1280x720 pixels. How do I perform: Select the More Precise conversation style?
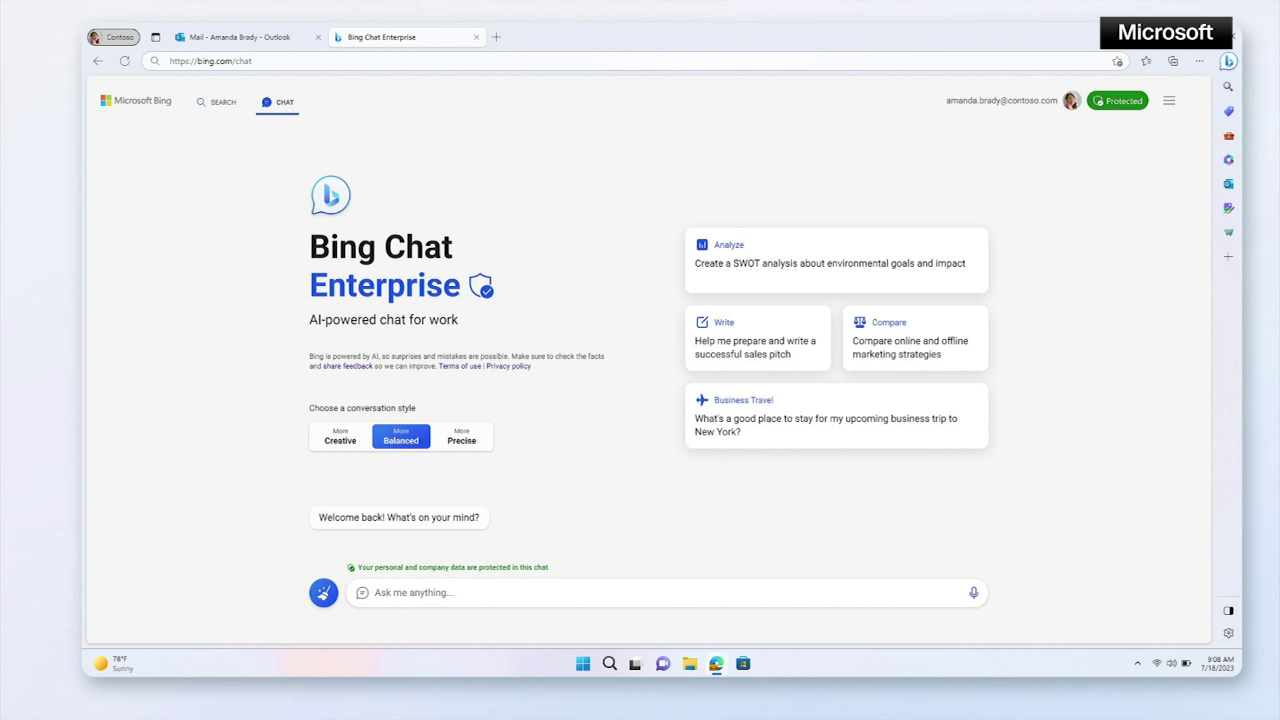click(x=462, y=436)
